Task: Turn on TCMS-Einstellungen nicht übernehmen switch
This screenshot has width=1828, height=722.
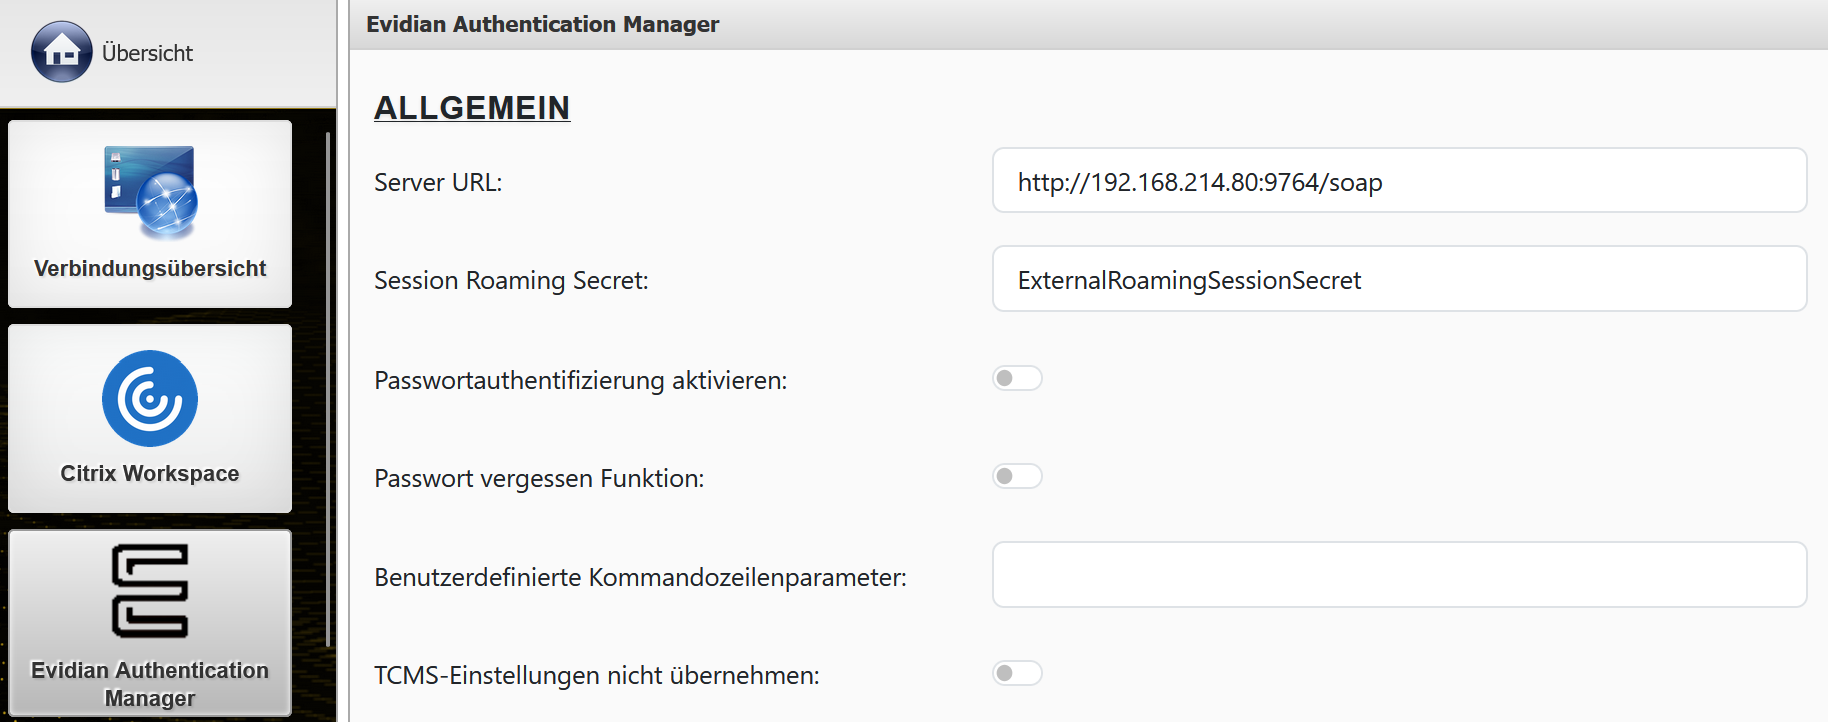Action: tap(1017, 673)
